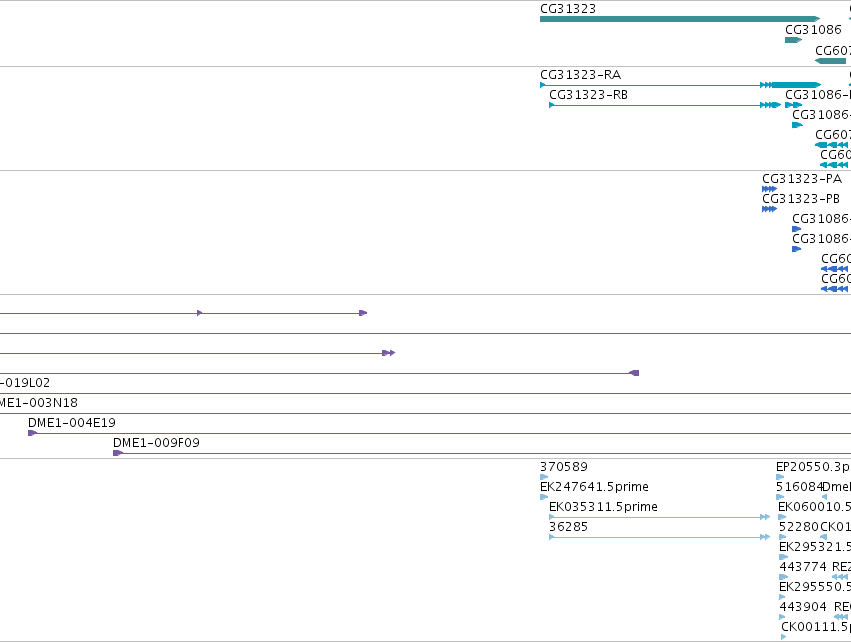The image size is (851, 642).
Task: Select the spliced line under 36285
Action: [659, 537]
